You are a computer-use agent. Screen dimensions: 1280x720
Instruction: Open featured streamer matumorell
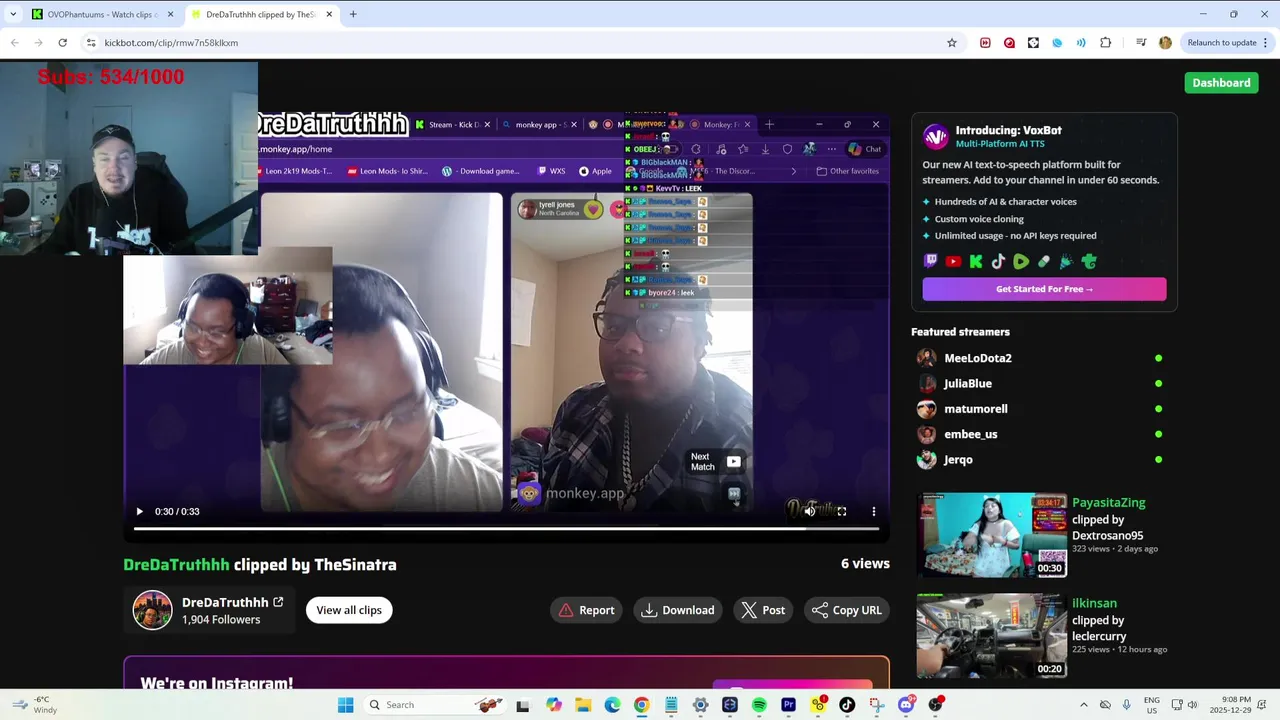point(976,409)
